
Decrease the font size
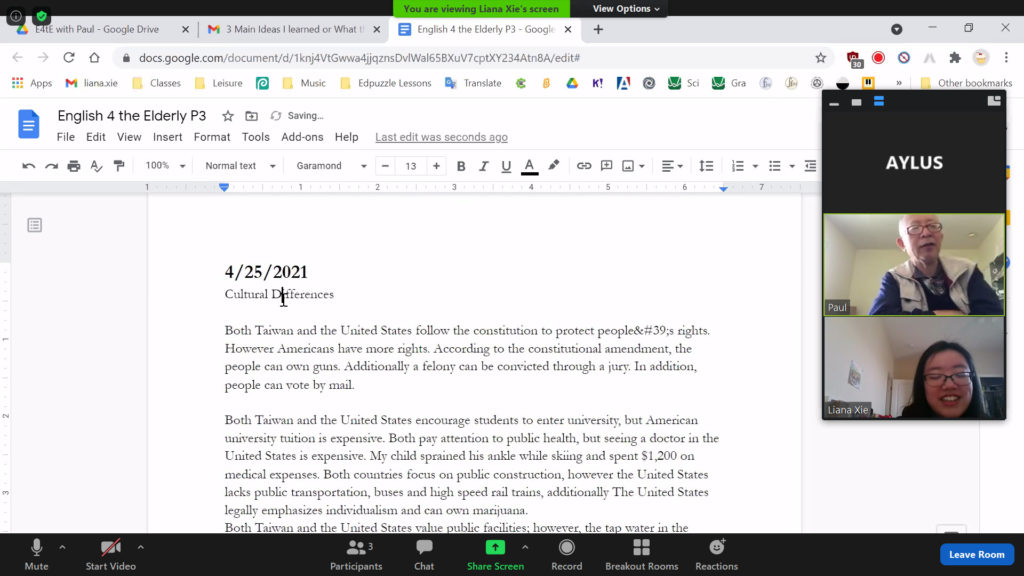coord(385,166)
